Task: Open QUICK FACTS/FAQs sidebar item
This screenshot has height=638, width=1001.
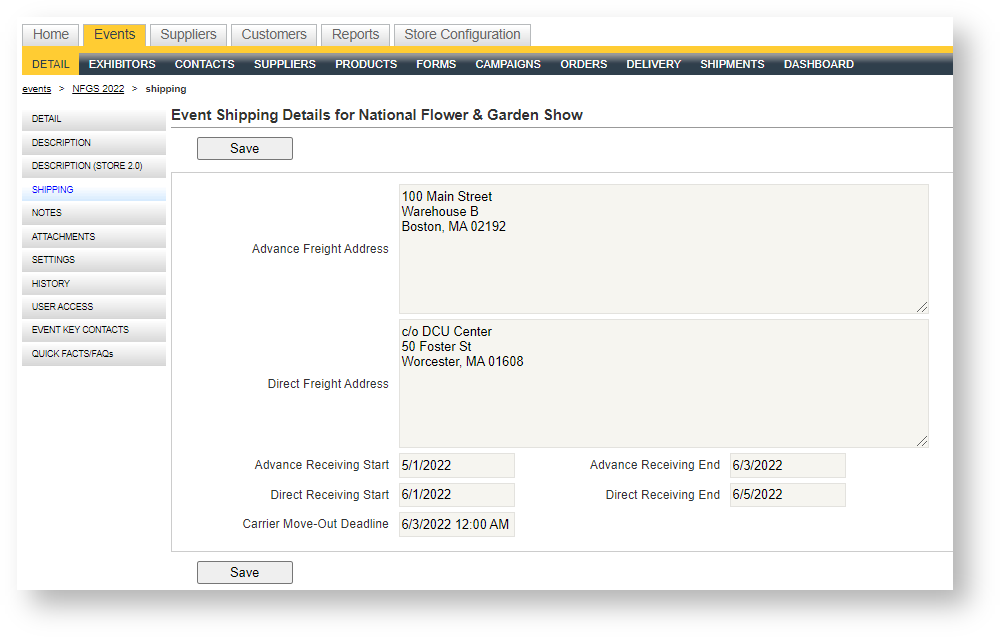Action: click(x=94, y=354)
